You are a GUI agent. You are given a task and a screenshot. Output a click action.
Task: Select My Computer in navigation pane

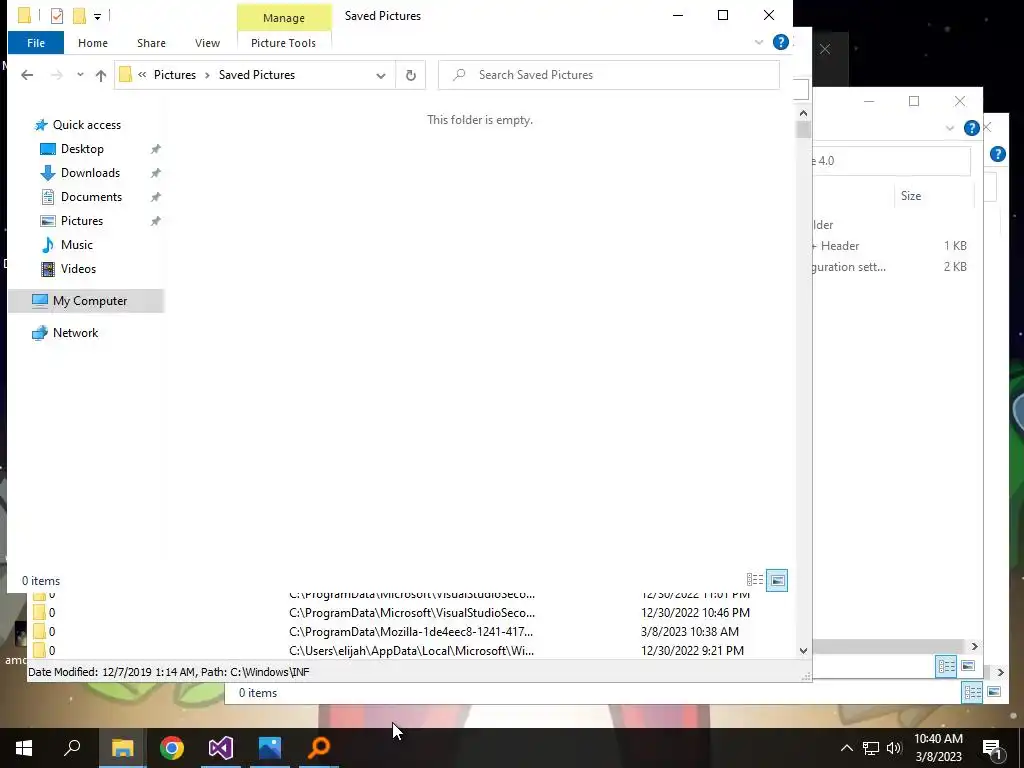86,301
